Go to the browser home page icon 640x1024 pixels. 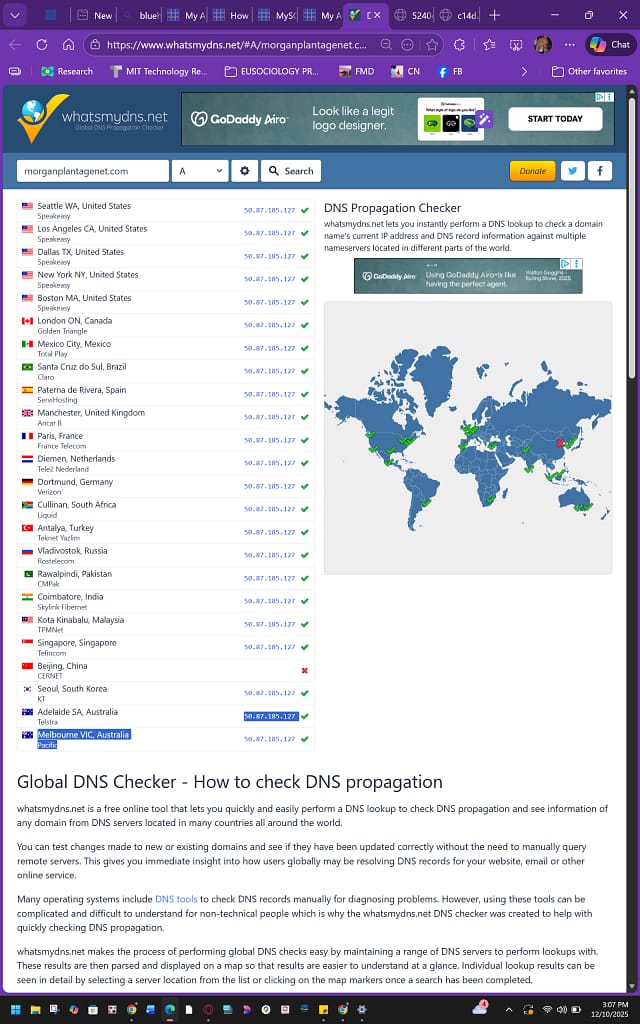(68, 45)
